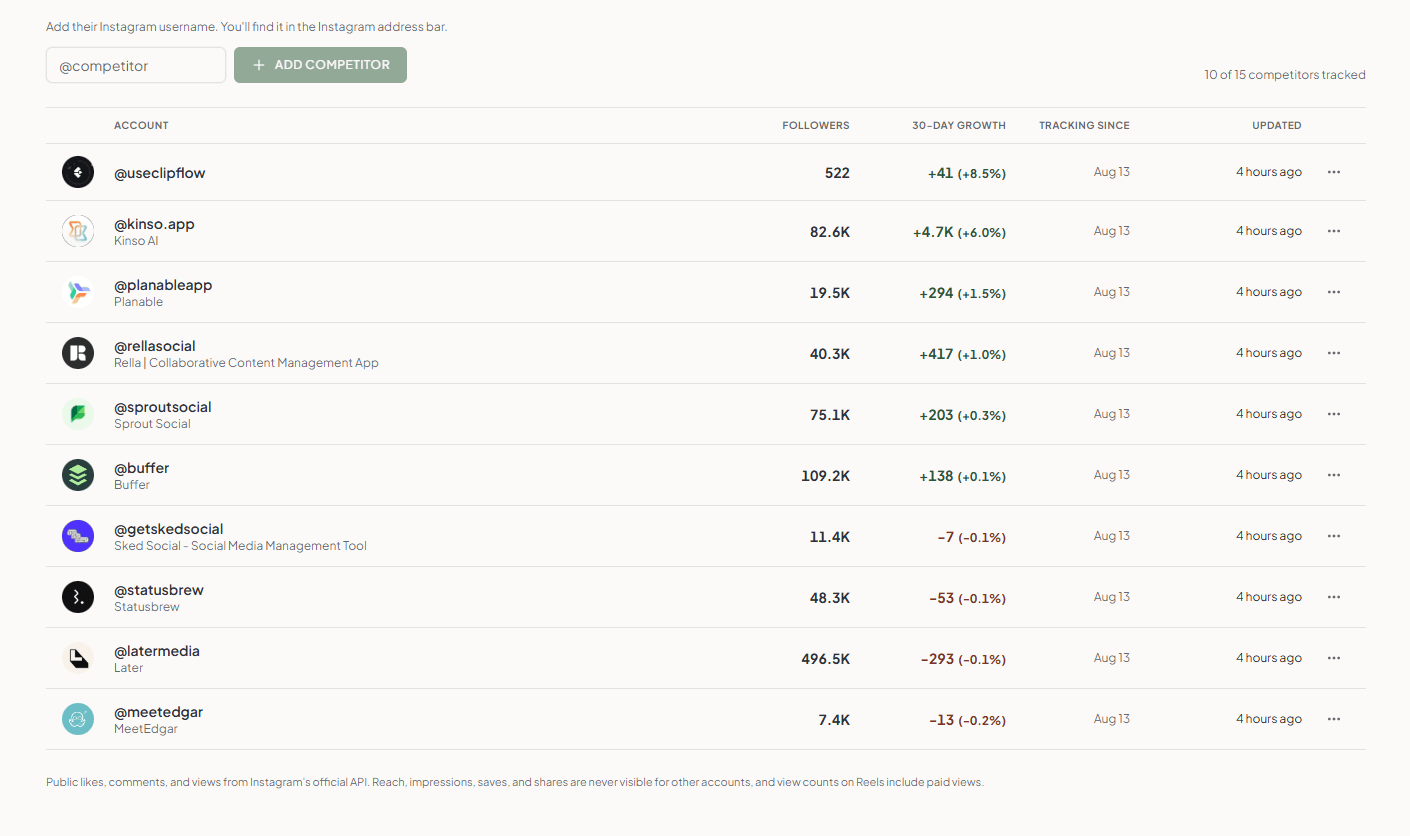Focus the @competitor username input field
Screen dimensions: 1410x836
136,66
